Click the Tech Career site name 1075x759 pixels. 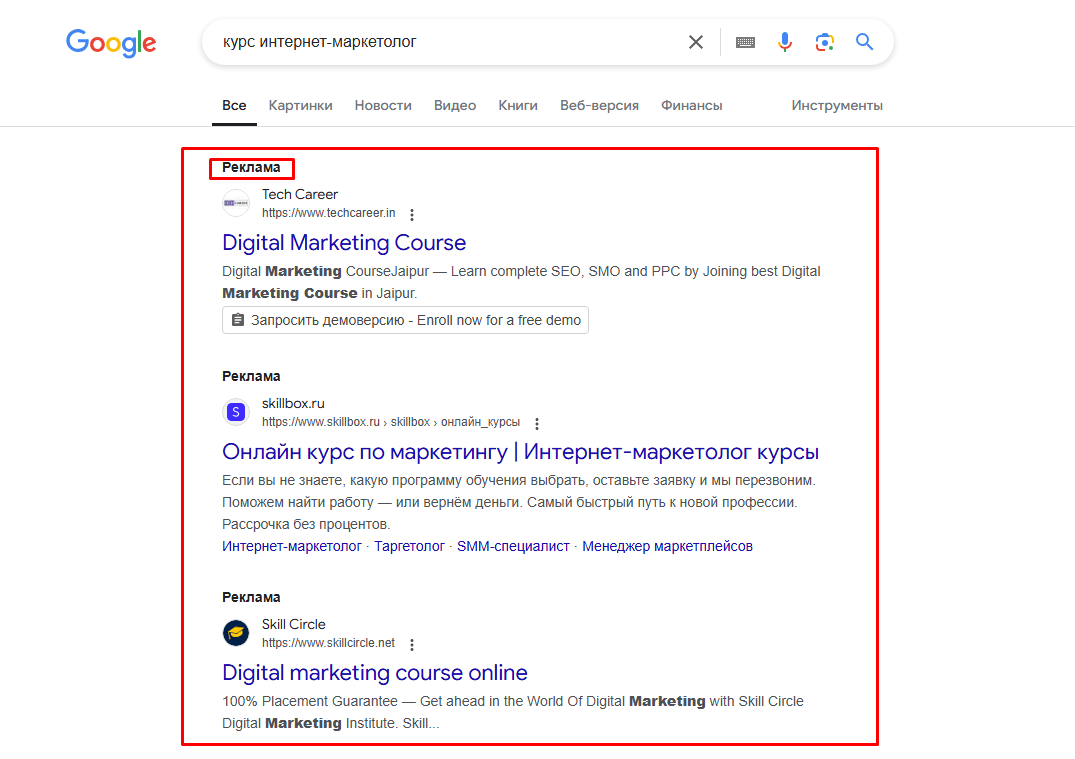tap(300, 195)
